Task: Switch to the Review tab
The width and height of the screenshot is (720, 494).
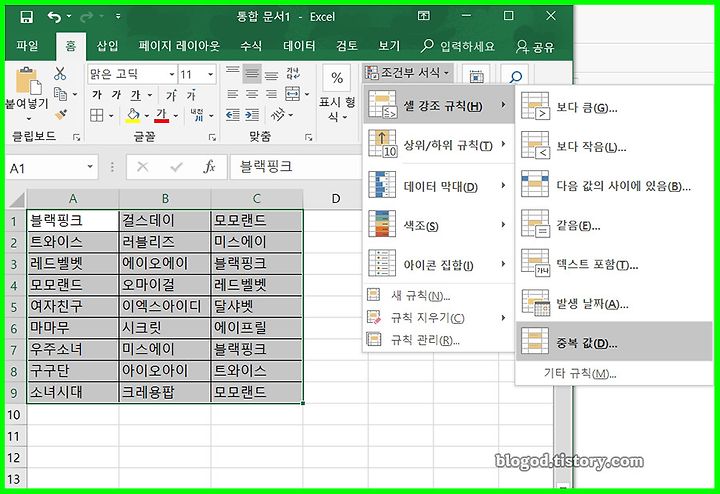Action: pyautogui.click(x=347, y=46)
